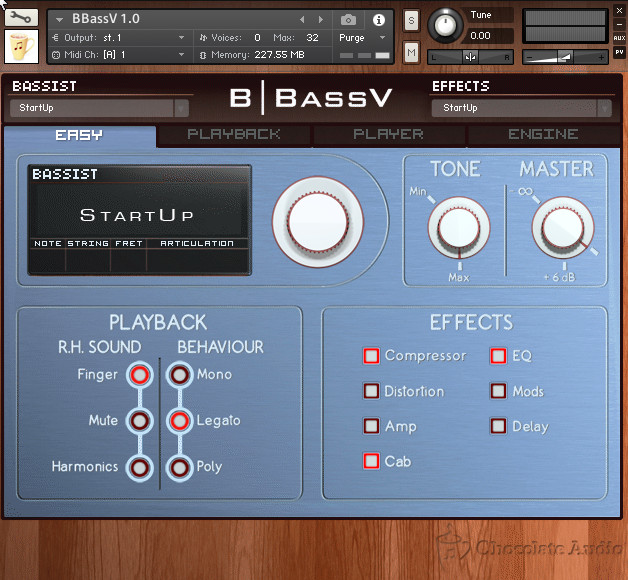
Task: Select Harmonics right-hand sound
Action: (140, 467)
